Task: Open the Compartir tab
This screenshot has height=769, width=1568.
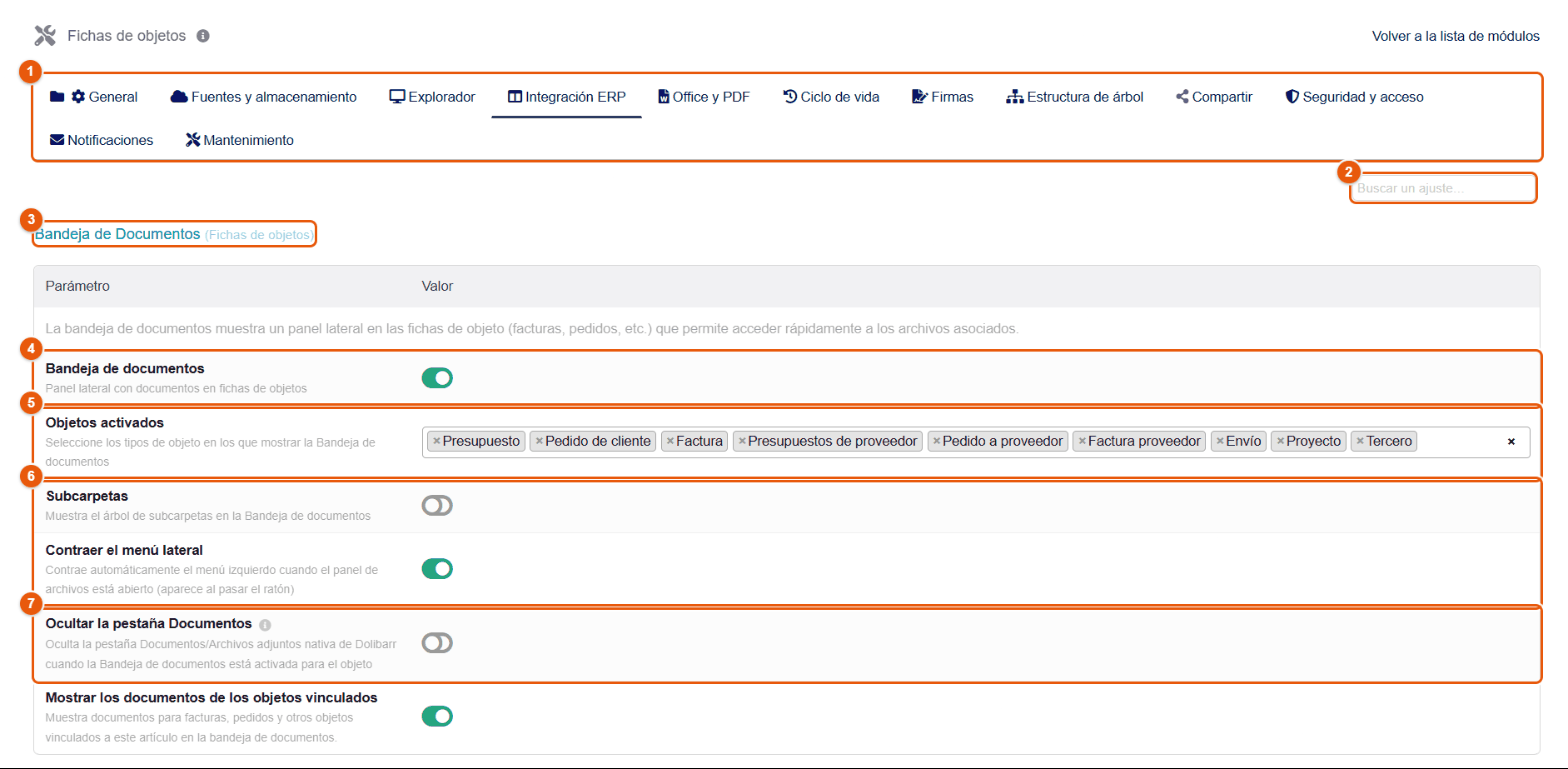Action: (1214, 97)
